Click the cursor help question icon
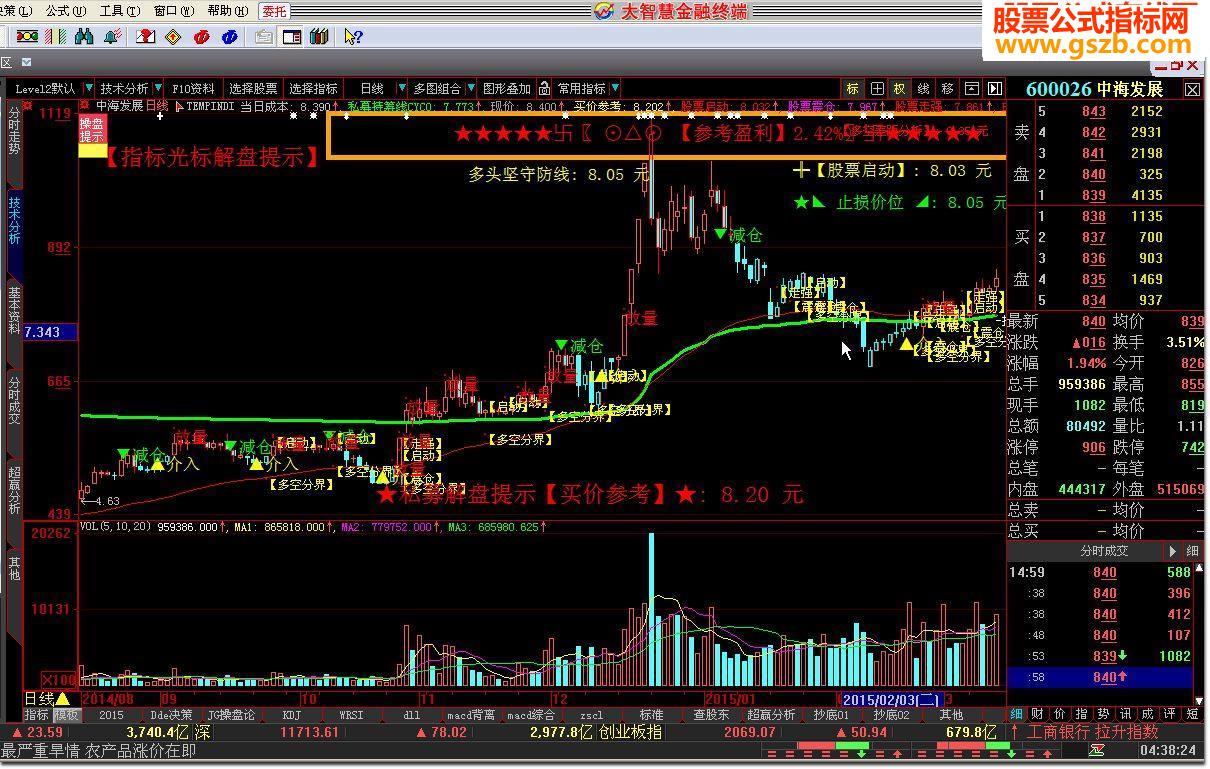 tap(354, 37)
